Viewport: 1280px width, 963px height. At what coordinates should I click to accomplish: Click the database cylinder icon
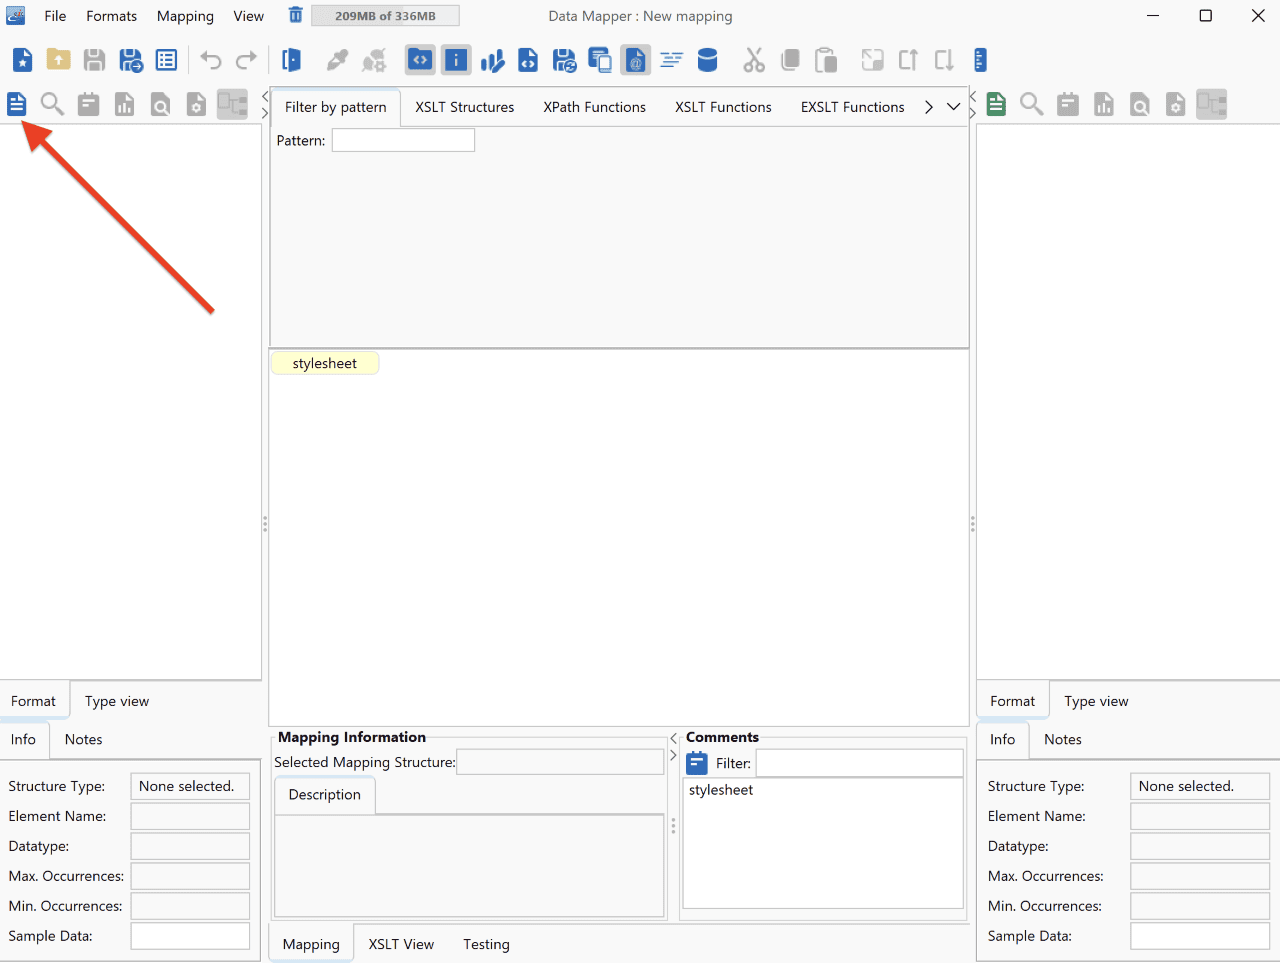point(707,60)
